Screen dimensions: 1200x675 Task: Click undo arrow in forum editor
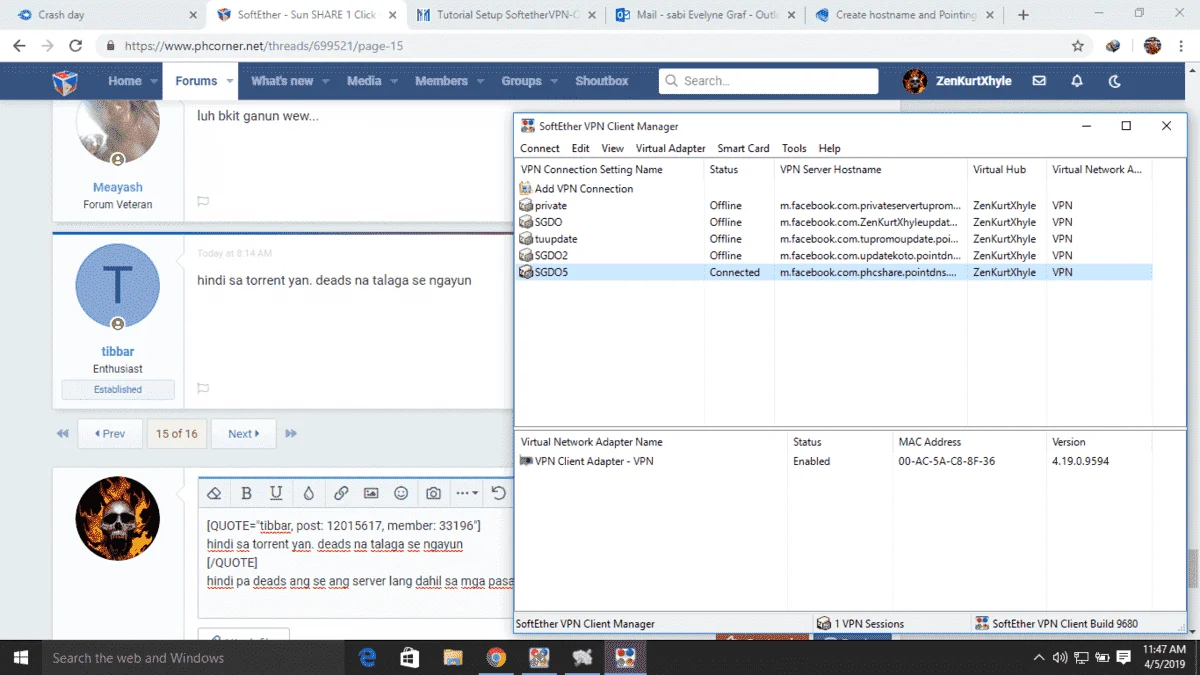click(x=499, y=493)
